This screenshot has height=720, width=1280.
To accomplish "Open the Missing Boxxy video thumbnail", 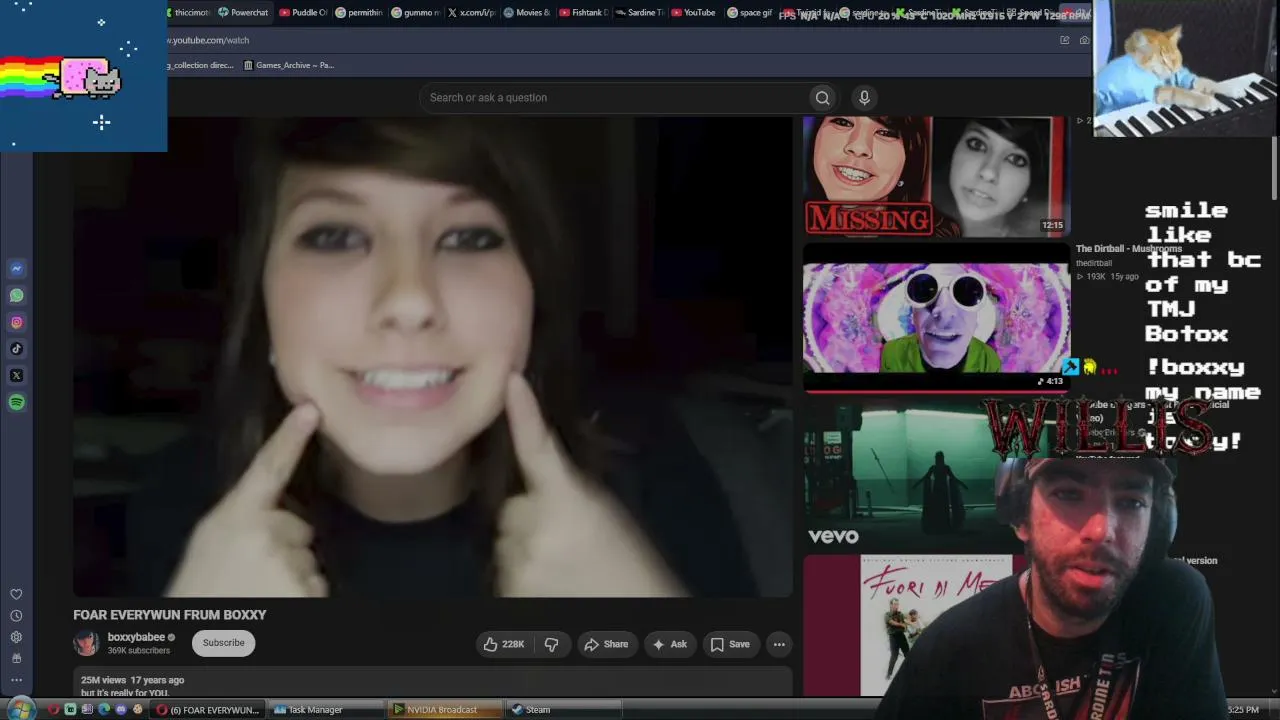I will (936, 176).
